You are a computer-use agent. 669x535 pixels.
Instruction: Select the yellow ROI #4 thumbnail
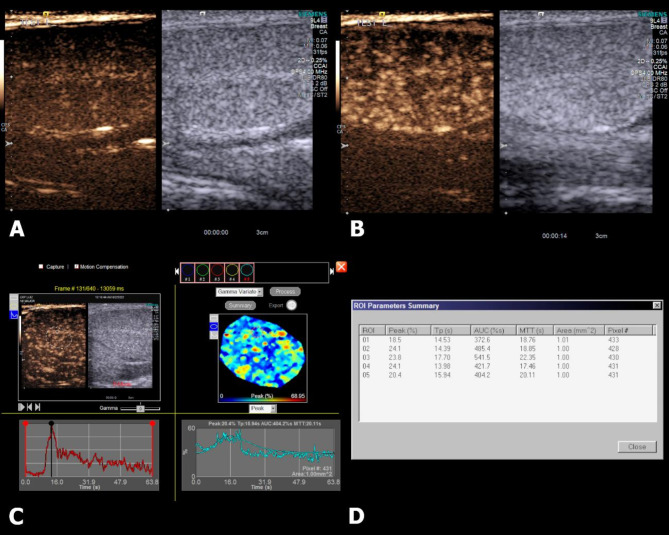coord(232,273)
